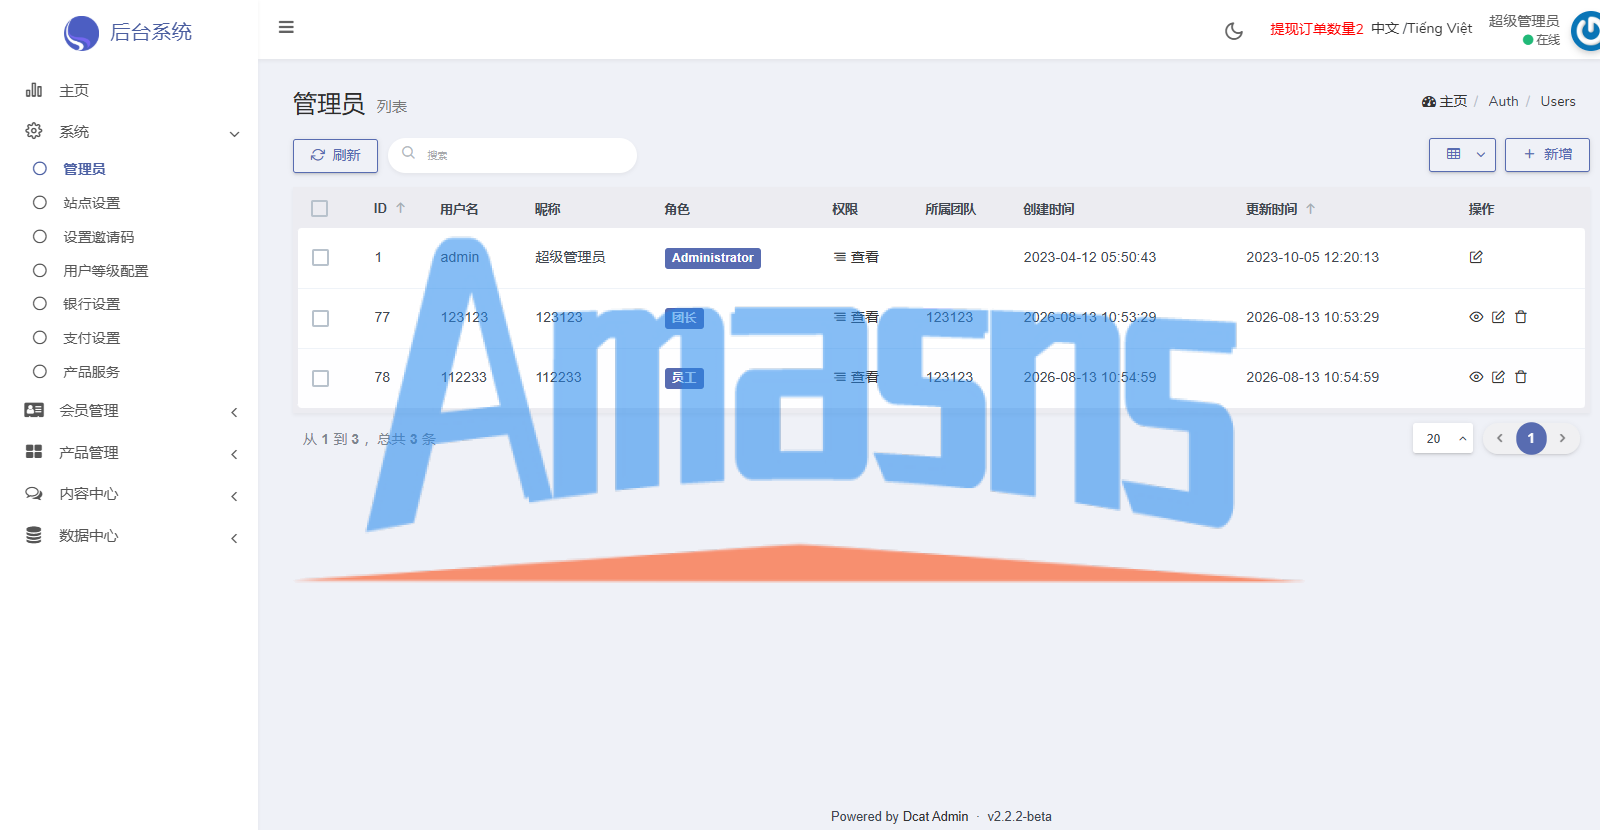Edit user ID 78 with pencil icon
This screenshot has width=1600, height=830.
[x=1498, y=377]
